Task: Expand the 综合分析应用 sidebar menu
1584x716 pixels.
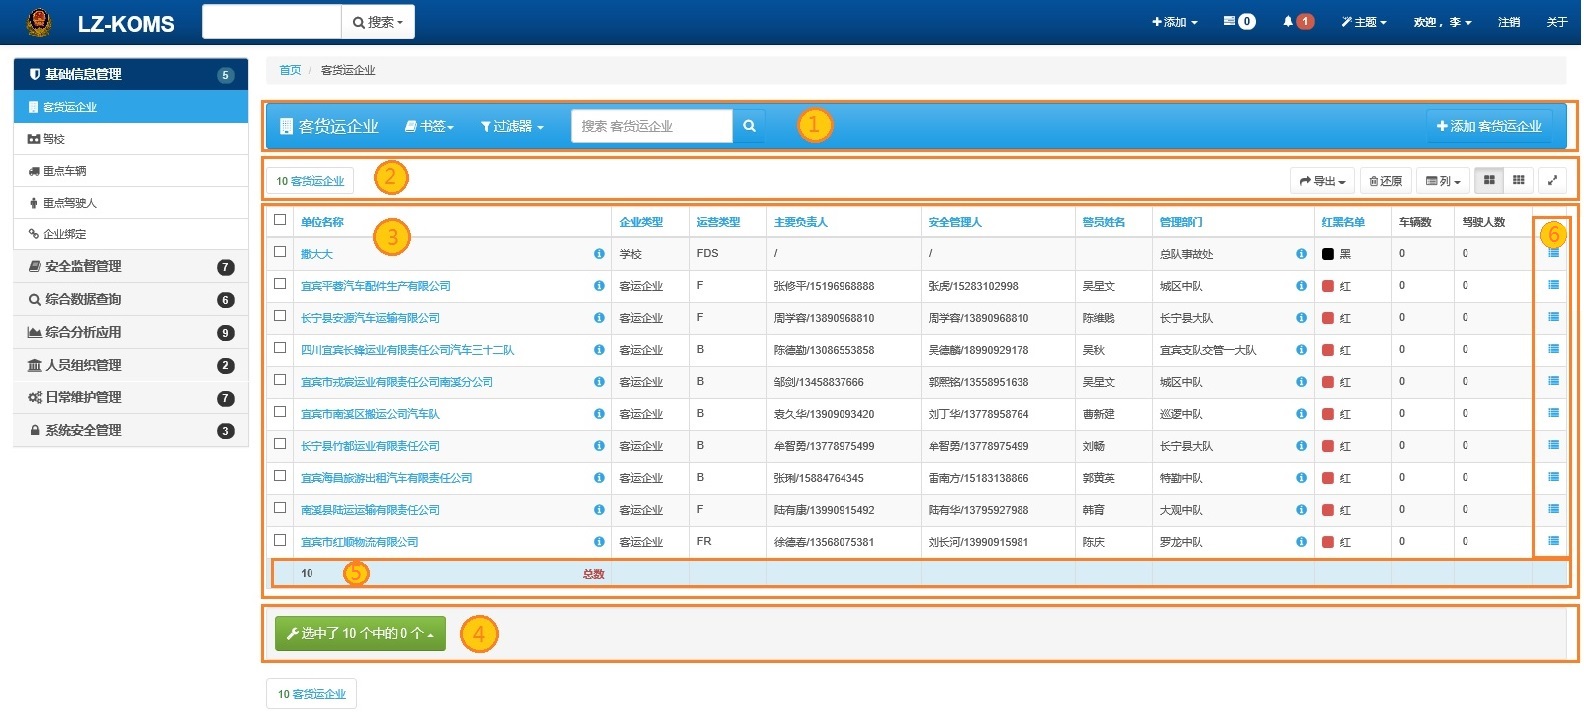Action: tap(131, 332)
